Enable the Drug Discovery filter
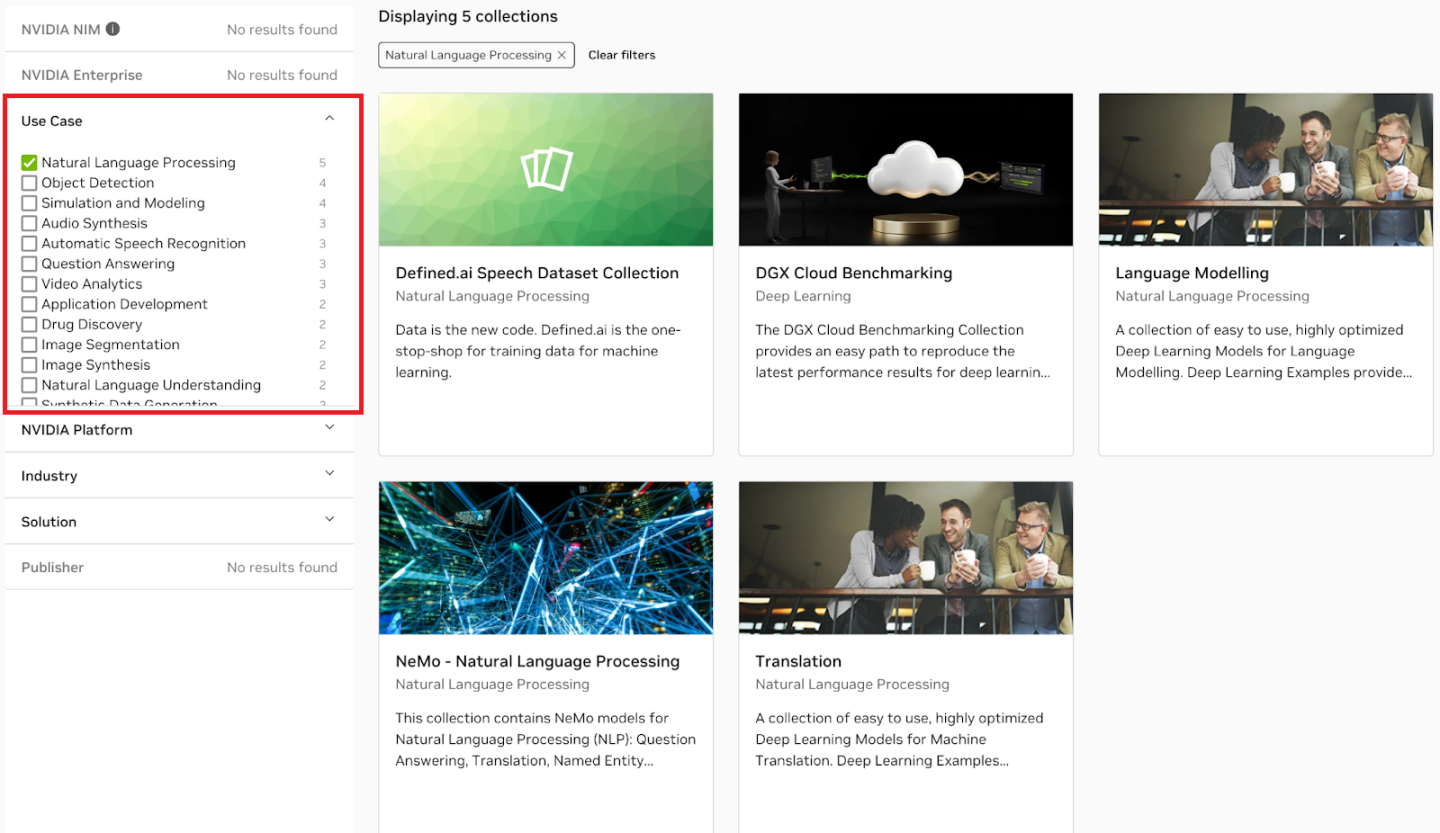The image size is (1440, 833). tap(29, 324)
